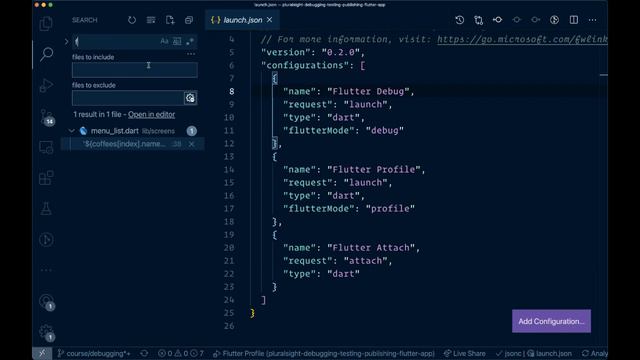Click the circular run icon beside Split Editor

pos(554,20)
